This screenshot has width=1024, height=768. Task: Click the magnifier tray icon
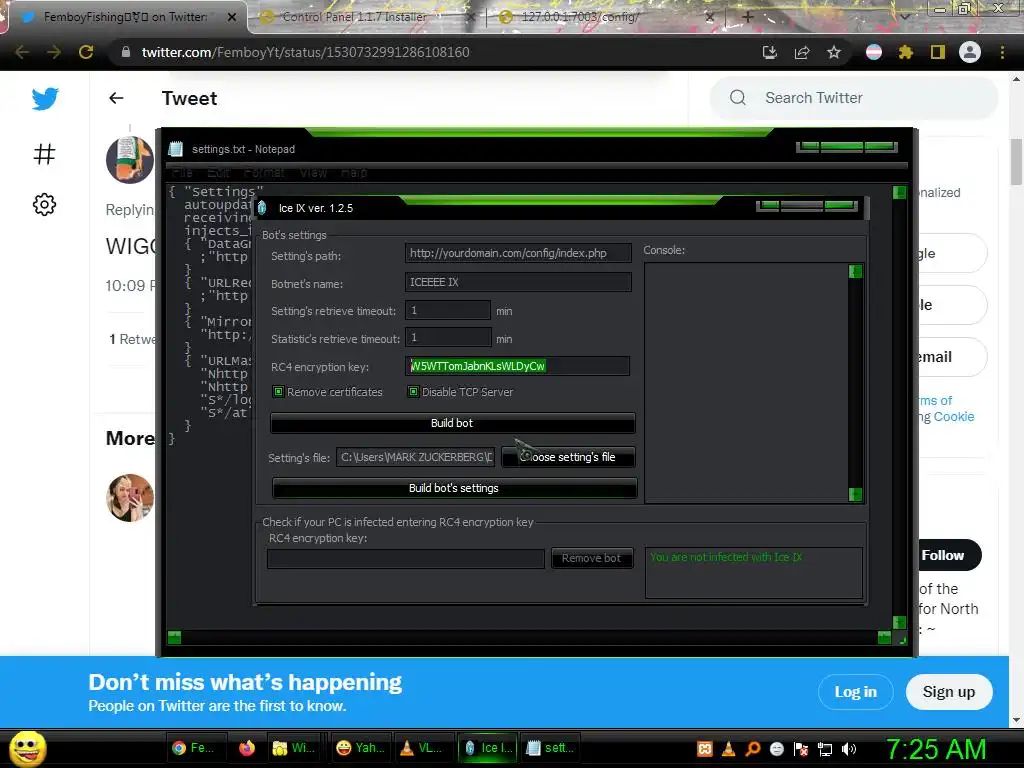coord(753,749)
